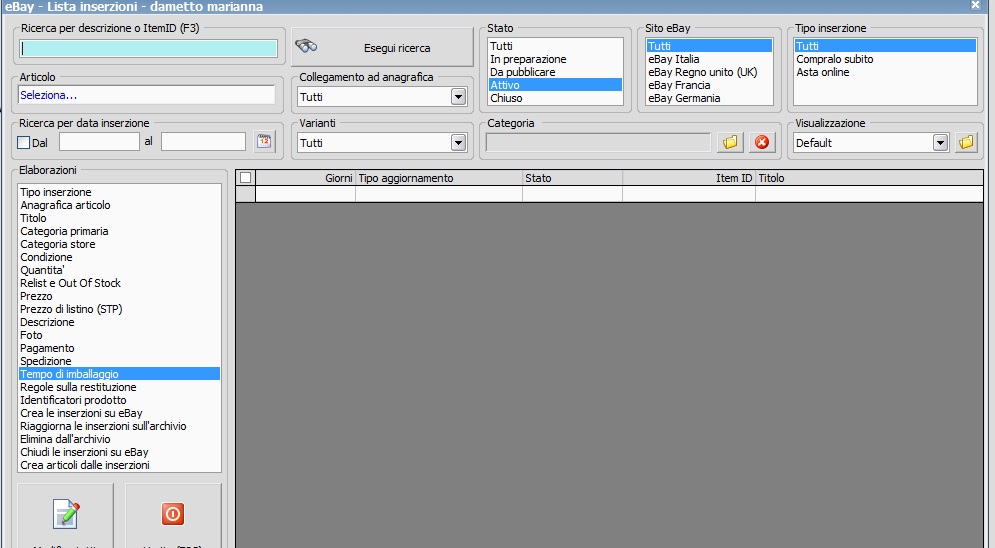This screenshot has height=548, width=995.
Task: Select In preparazione in Stato list
Action: pos(555,59)
